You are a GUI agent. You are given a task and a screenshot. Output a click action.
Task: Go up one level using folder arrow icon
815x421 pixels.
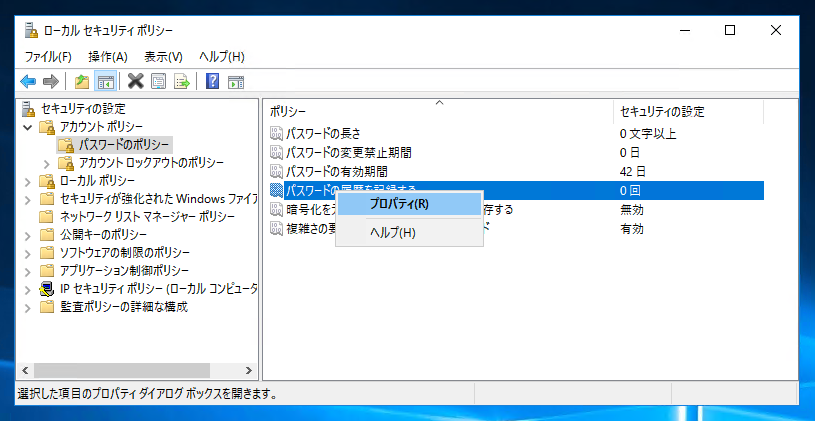(82, 81)
